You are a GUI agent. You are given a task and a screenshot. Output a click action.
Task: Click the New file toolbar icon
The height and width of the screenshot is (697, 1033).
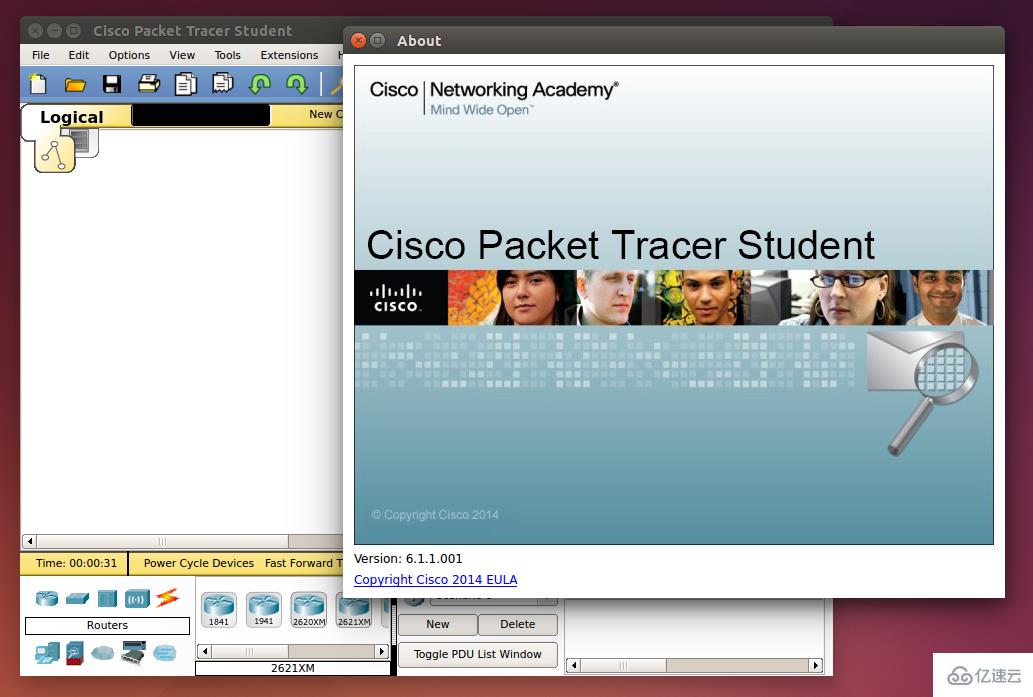click(38, 84)
